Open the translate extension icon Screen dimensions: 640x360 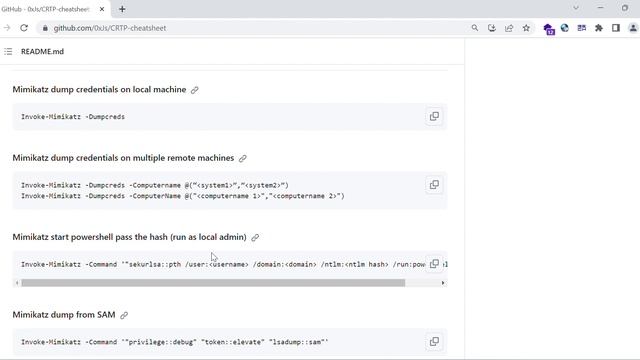pos(582,28)
